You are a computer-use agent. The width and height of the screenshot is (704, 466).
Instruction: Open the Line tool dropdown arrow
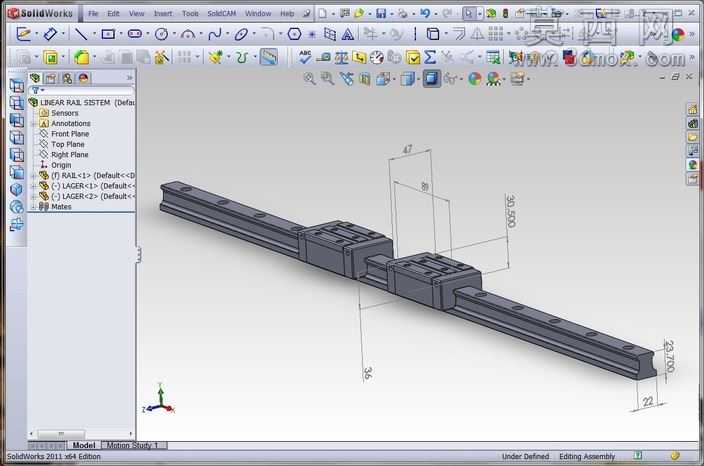coord(94,34)
